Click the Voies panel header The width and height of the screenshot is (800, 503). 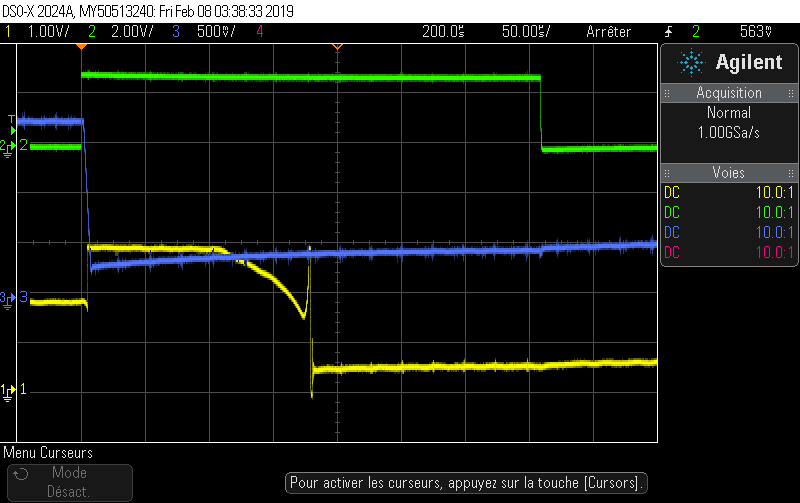(729, 173)
